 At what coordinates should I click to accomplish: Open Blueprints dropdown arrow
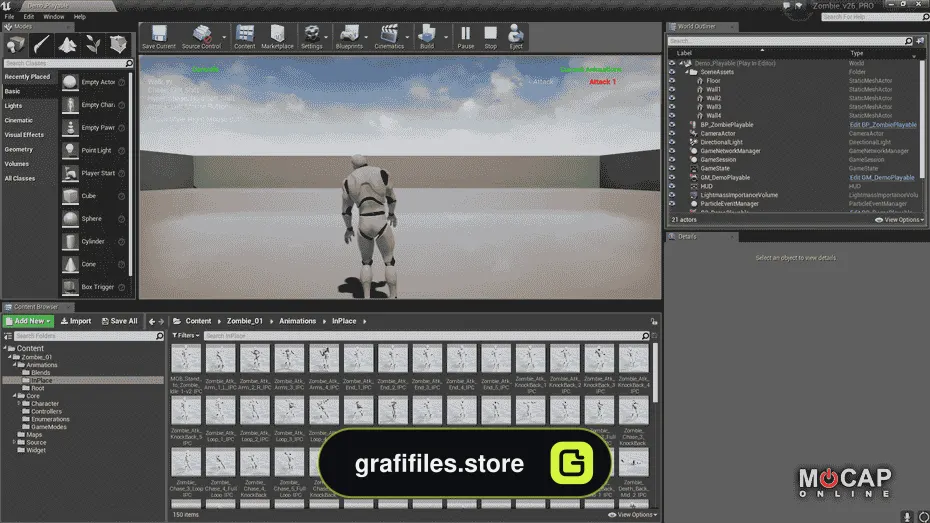[366, 37]
